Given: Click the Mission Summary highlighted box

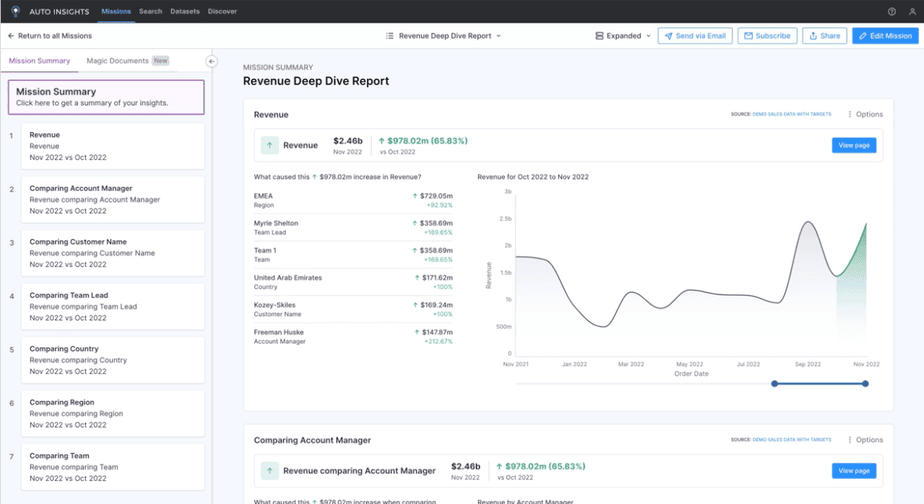Looking at the screenshot, I should (106, 97).
